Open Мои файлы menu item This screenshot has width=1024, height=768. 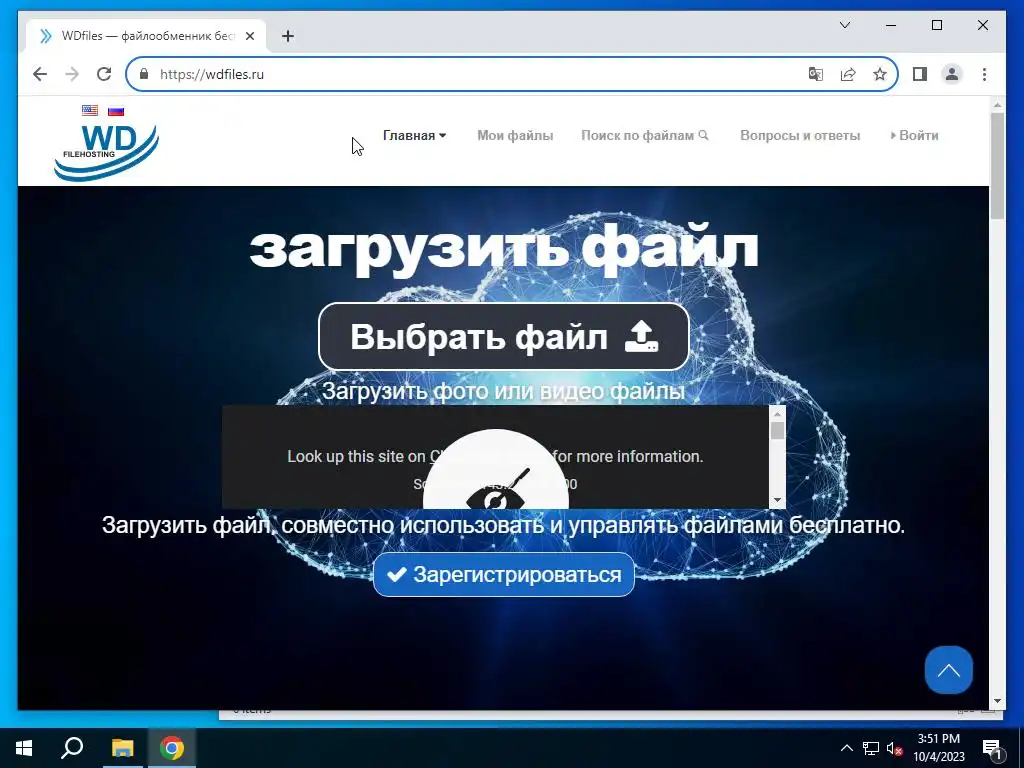(x=515, y=135)
